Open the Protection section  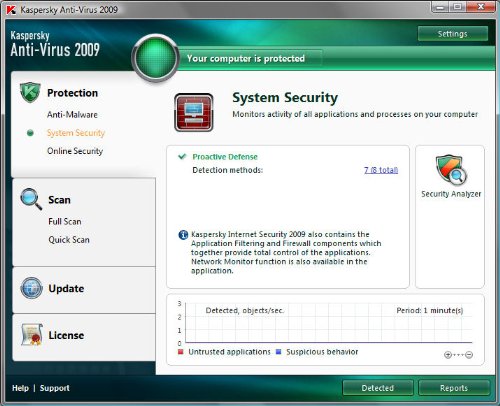pyautogui.click(x=72, y=93)
